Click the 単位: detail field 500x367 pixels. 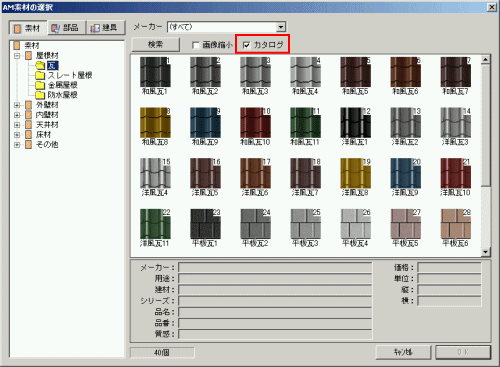click(449, 278)
